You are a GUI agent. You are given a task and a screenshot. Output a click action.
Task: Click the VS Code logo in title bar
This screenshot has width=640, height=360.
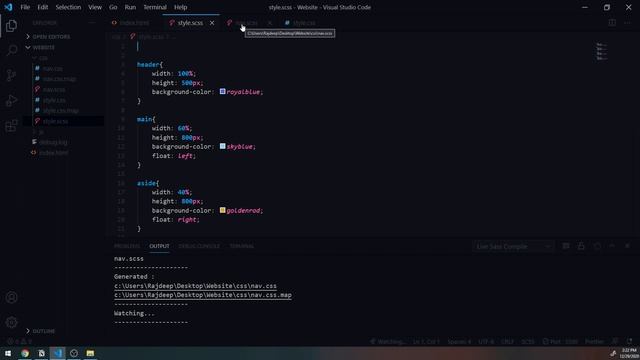coord(8,7)
